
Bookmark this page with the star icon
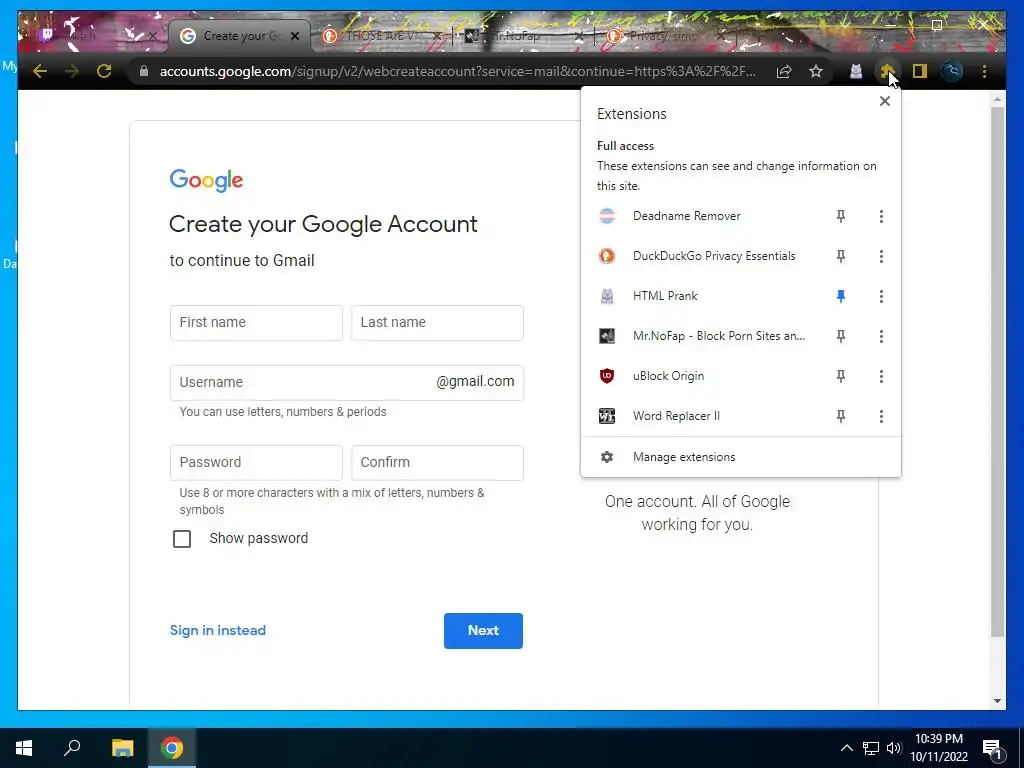click(816, 71)
